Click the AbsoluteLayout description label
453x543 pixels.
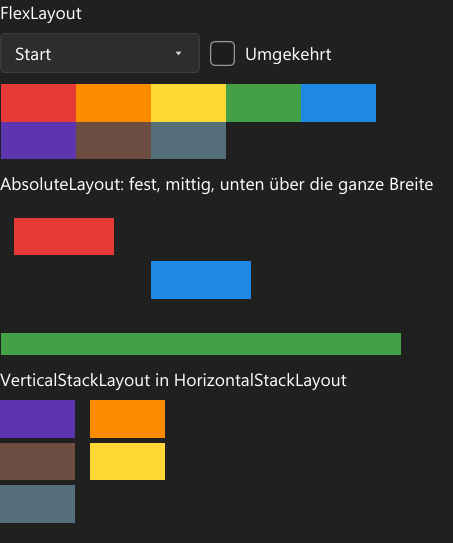click(x=217, y=184)
